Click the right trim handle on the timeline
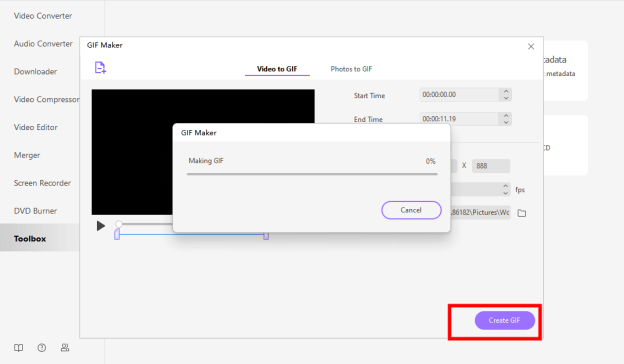 pos(266,236)
